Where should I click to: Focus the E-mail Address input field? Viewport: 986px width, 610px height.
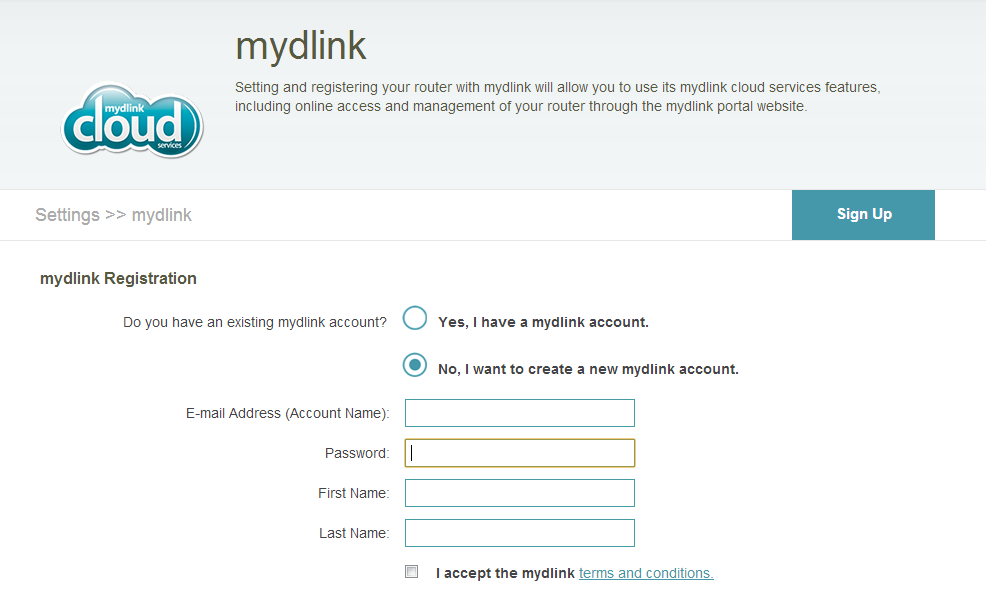tap(519, 413)
